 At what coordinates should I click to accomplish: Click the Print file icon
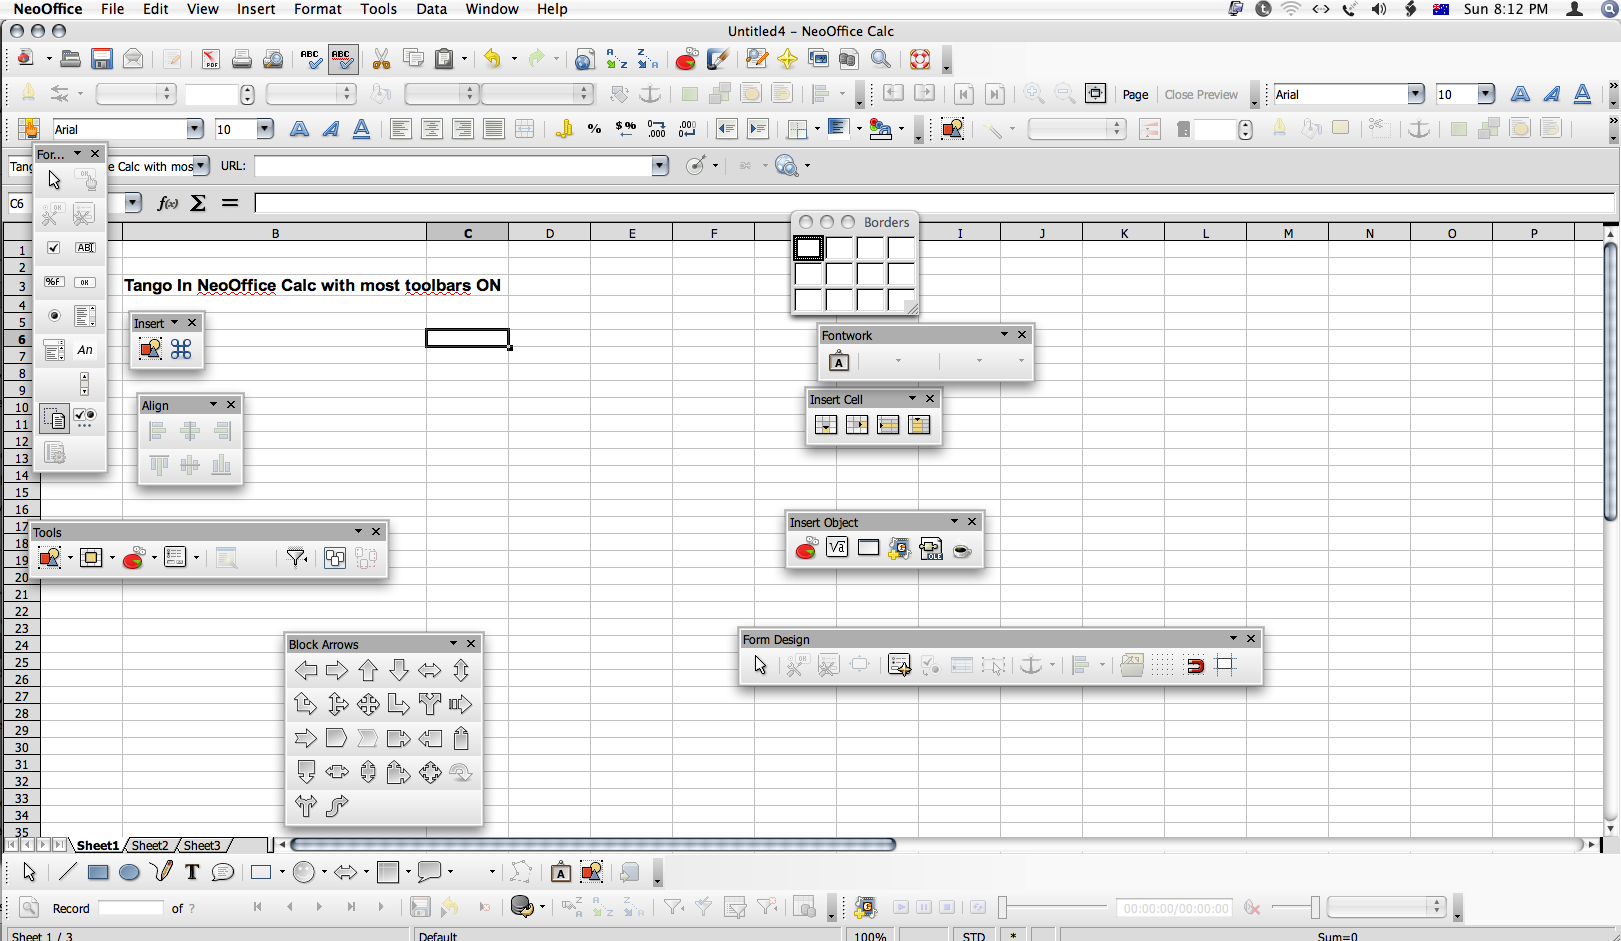(x=242, y=59)
